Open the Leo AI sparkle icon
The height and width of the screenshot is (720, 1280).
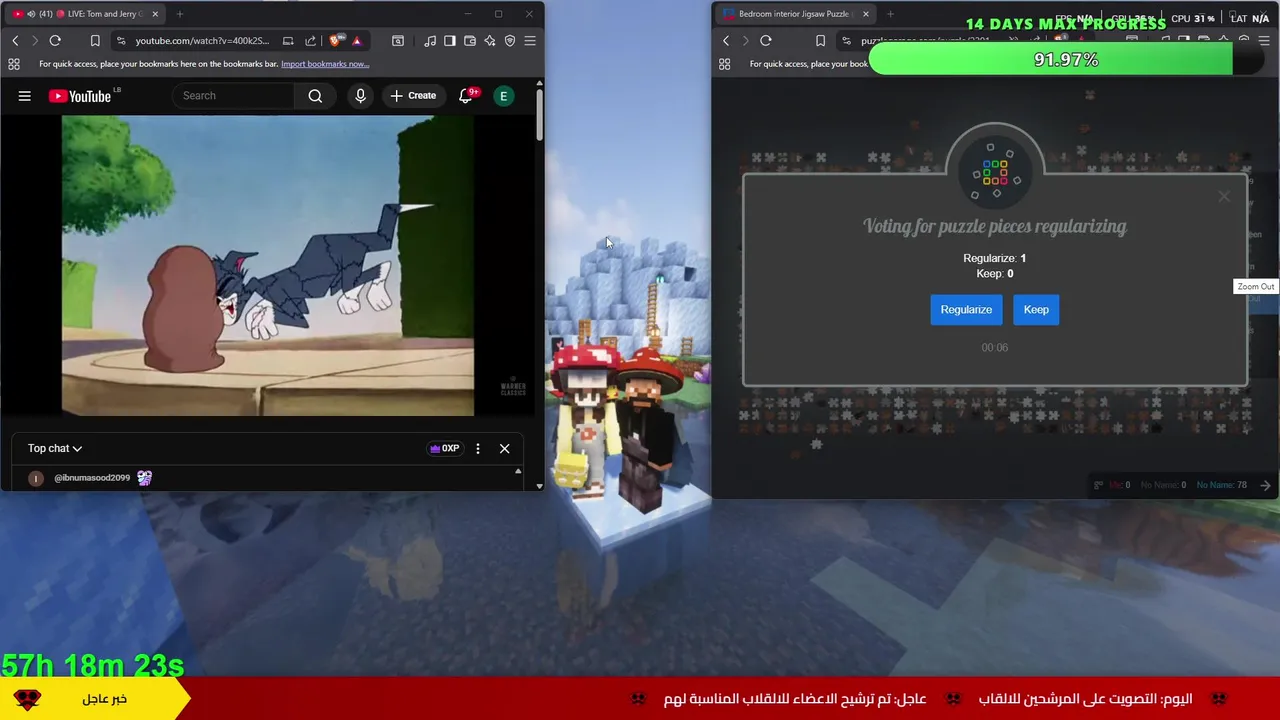click(x=490, y=40)
